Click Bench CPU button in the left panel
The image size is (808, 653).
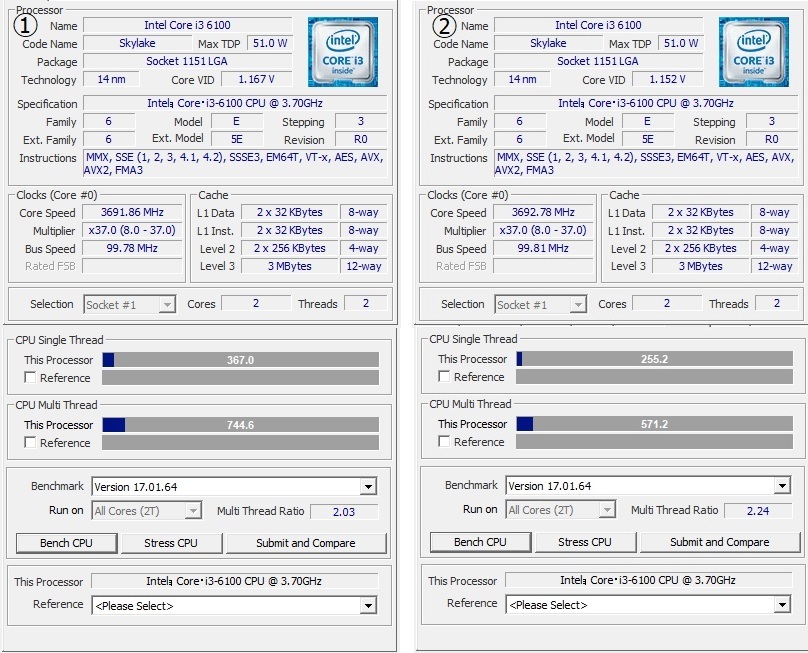pyautogui.click(x=66, y=543)
